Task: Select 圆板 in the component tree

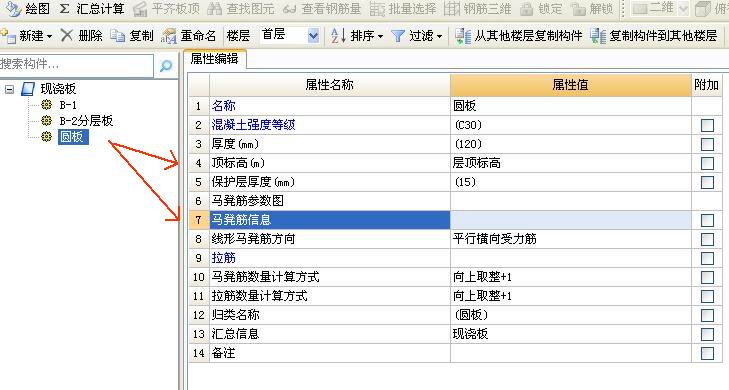Action: (72, 137)
